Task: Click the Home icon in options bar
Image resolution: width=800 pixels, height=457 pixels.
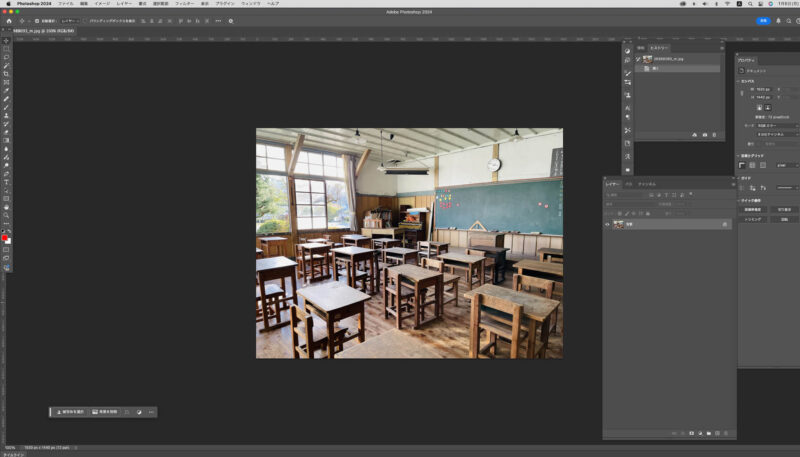Action: [x=9, y=21]
